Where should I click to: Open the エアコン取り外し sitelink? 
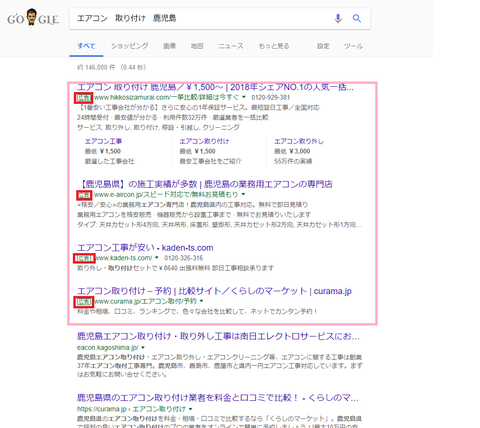tap(299, 141)
